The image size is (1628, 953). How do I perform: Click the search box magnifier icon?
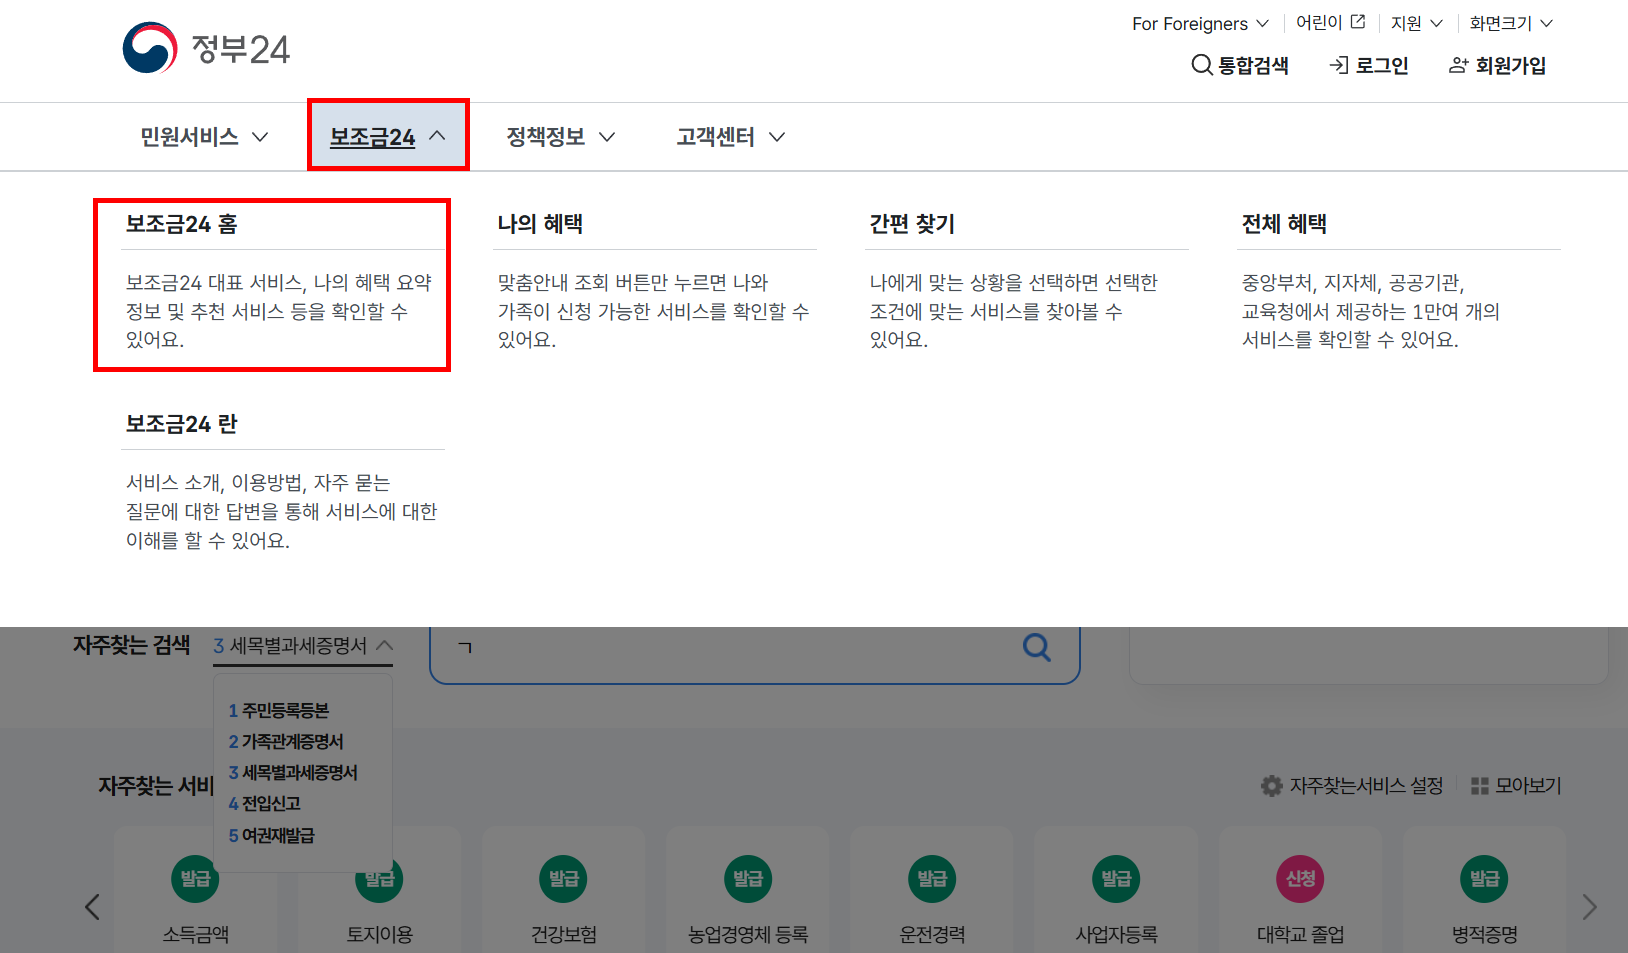coord(1037,647)
